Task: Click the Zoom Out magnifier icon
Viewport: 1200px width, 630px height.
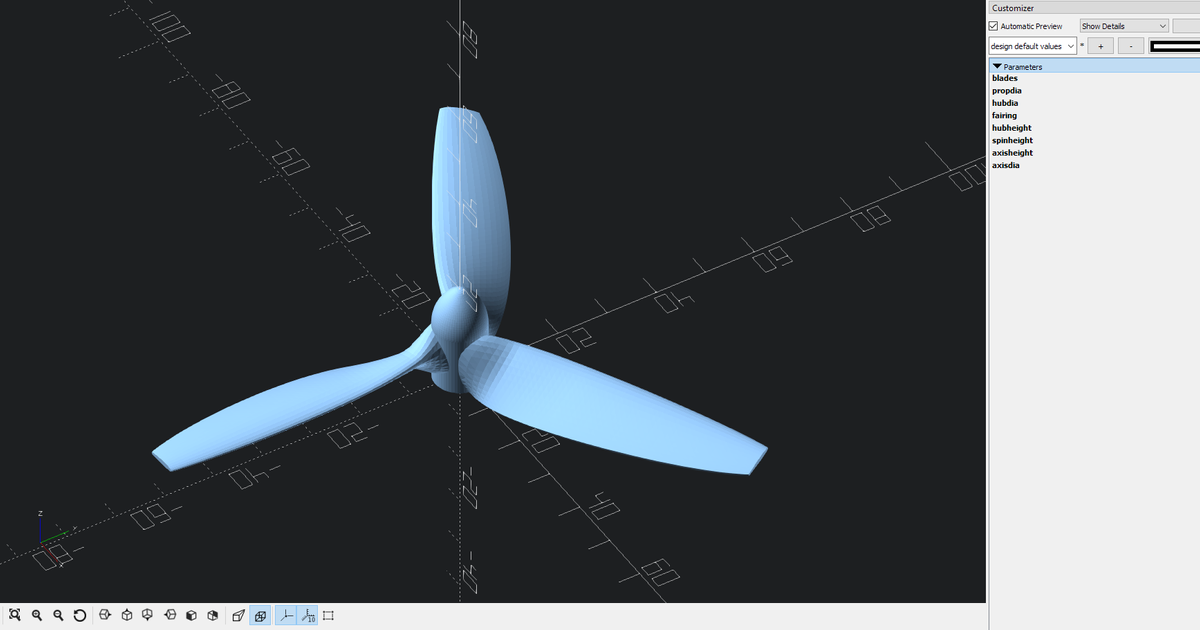Action: tap(57, 615)
